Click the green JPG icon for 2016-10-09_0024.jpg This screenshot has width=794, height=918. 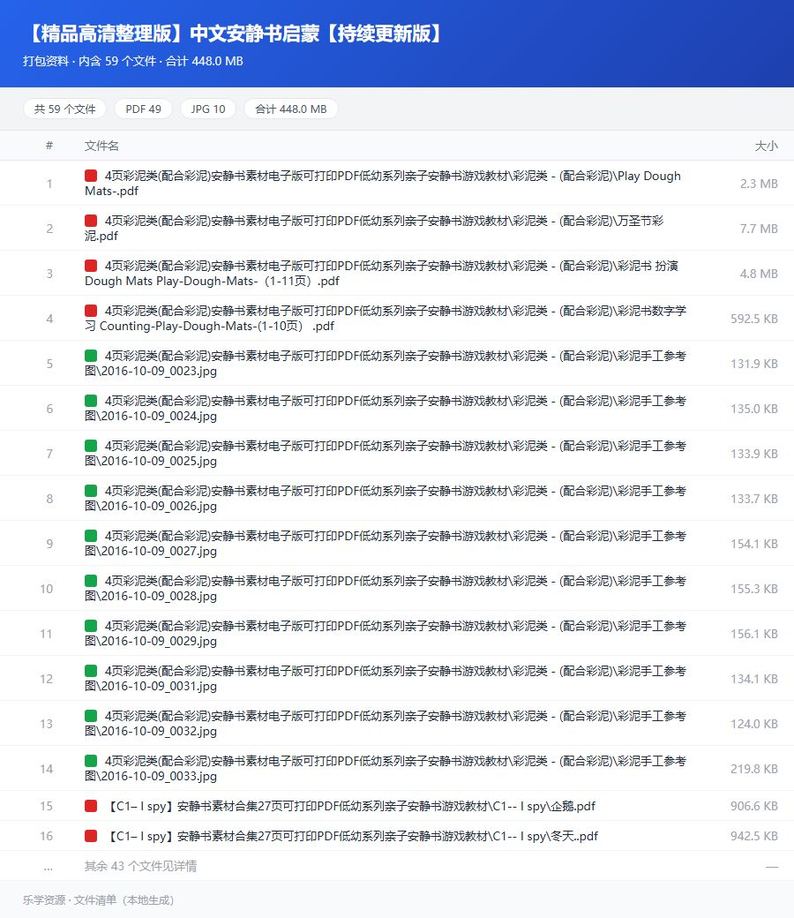[x=91, y=401]
